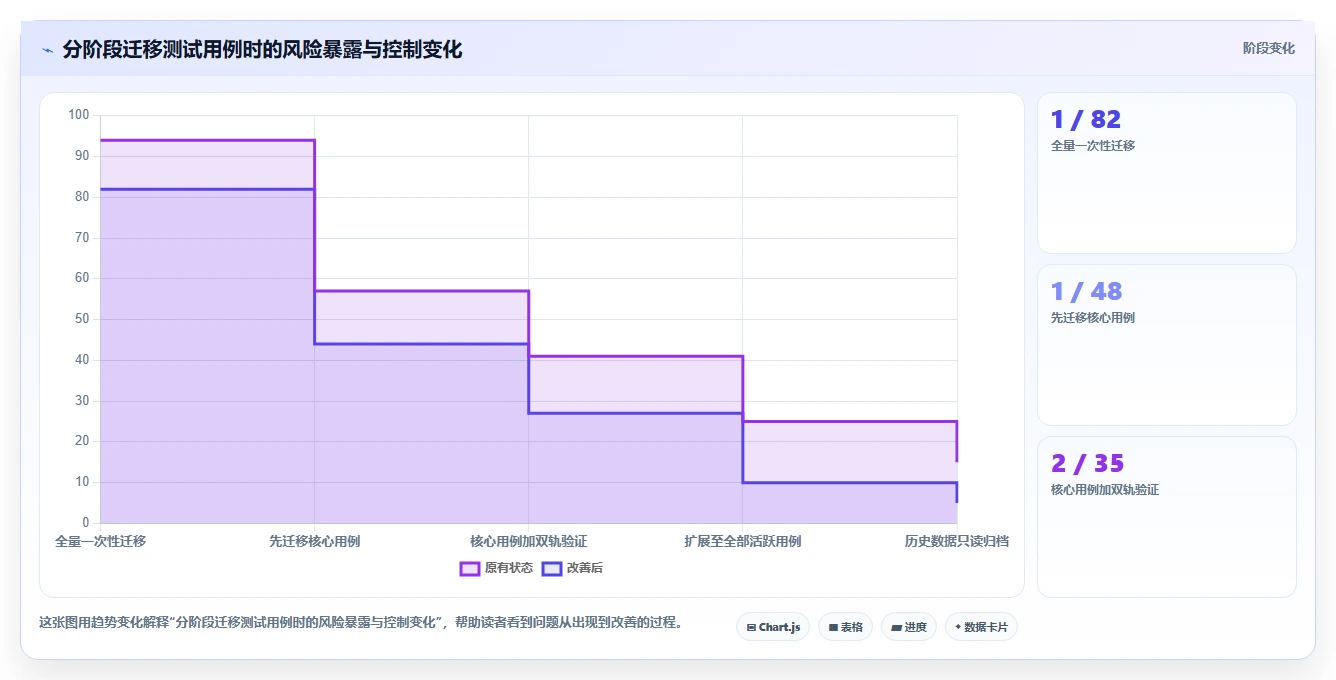Click the 全量一次性迁移 x-axis label
Screen dimensions: 1336x680
click(100, 541)
